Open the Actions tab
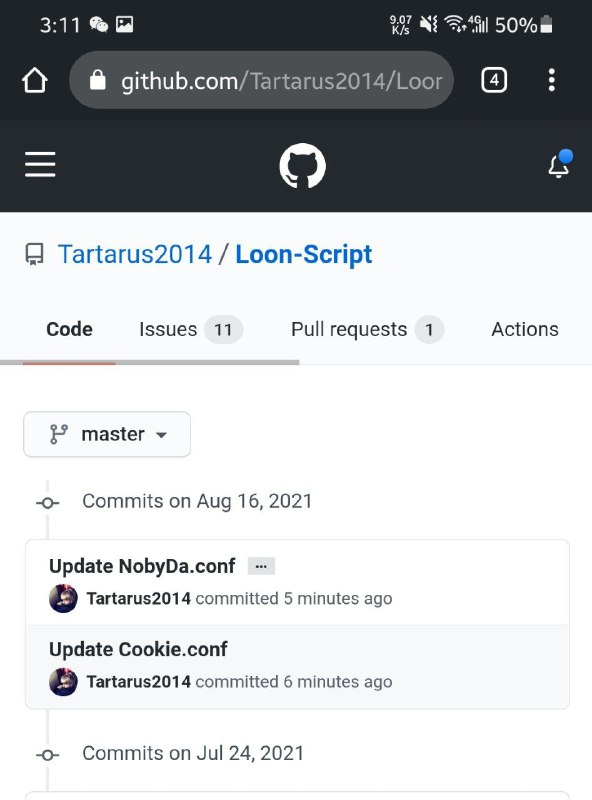This screenshot has width=592, height=800. 525,330
